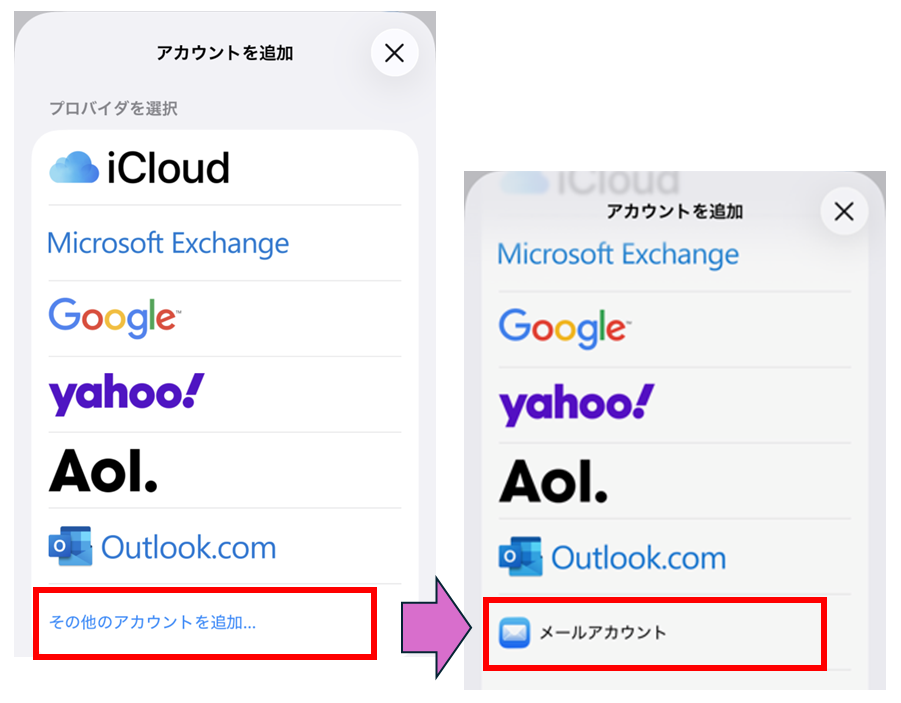The width and height of the screenshot is (901, 703).
Task: Select the Google logo in the left panel
Action: click(x=114, y=317)
